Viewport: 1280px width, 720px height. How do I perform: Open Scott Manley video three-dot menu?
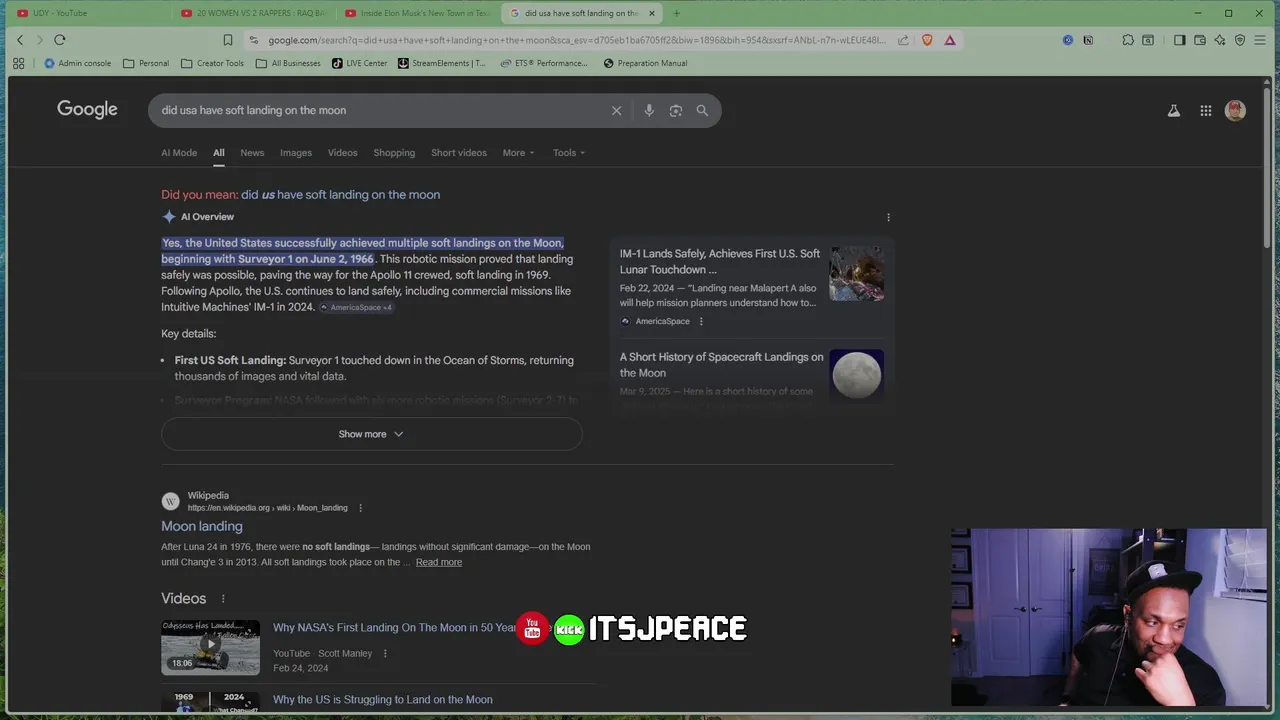385,653
